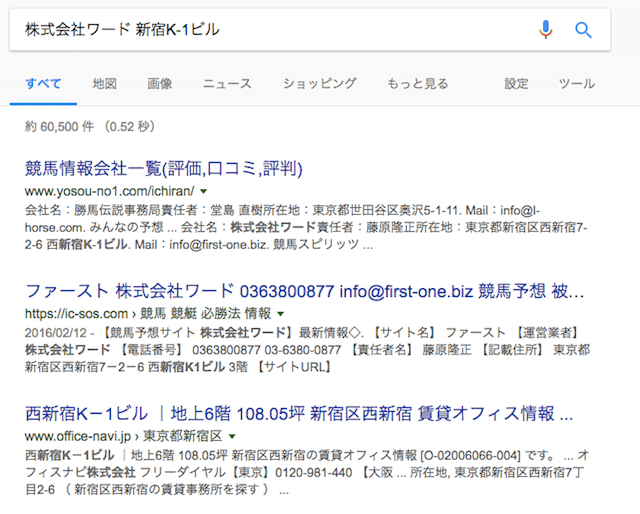Expand the dropdown arrow beside www.yosou-no1.com/ichiran/
The height and width of the screenshot is (514, 640).
(x=204, y=191)
